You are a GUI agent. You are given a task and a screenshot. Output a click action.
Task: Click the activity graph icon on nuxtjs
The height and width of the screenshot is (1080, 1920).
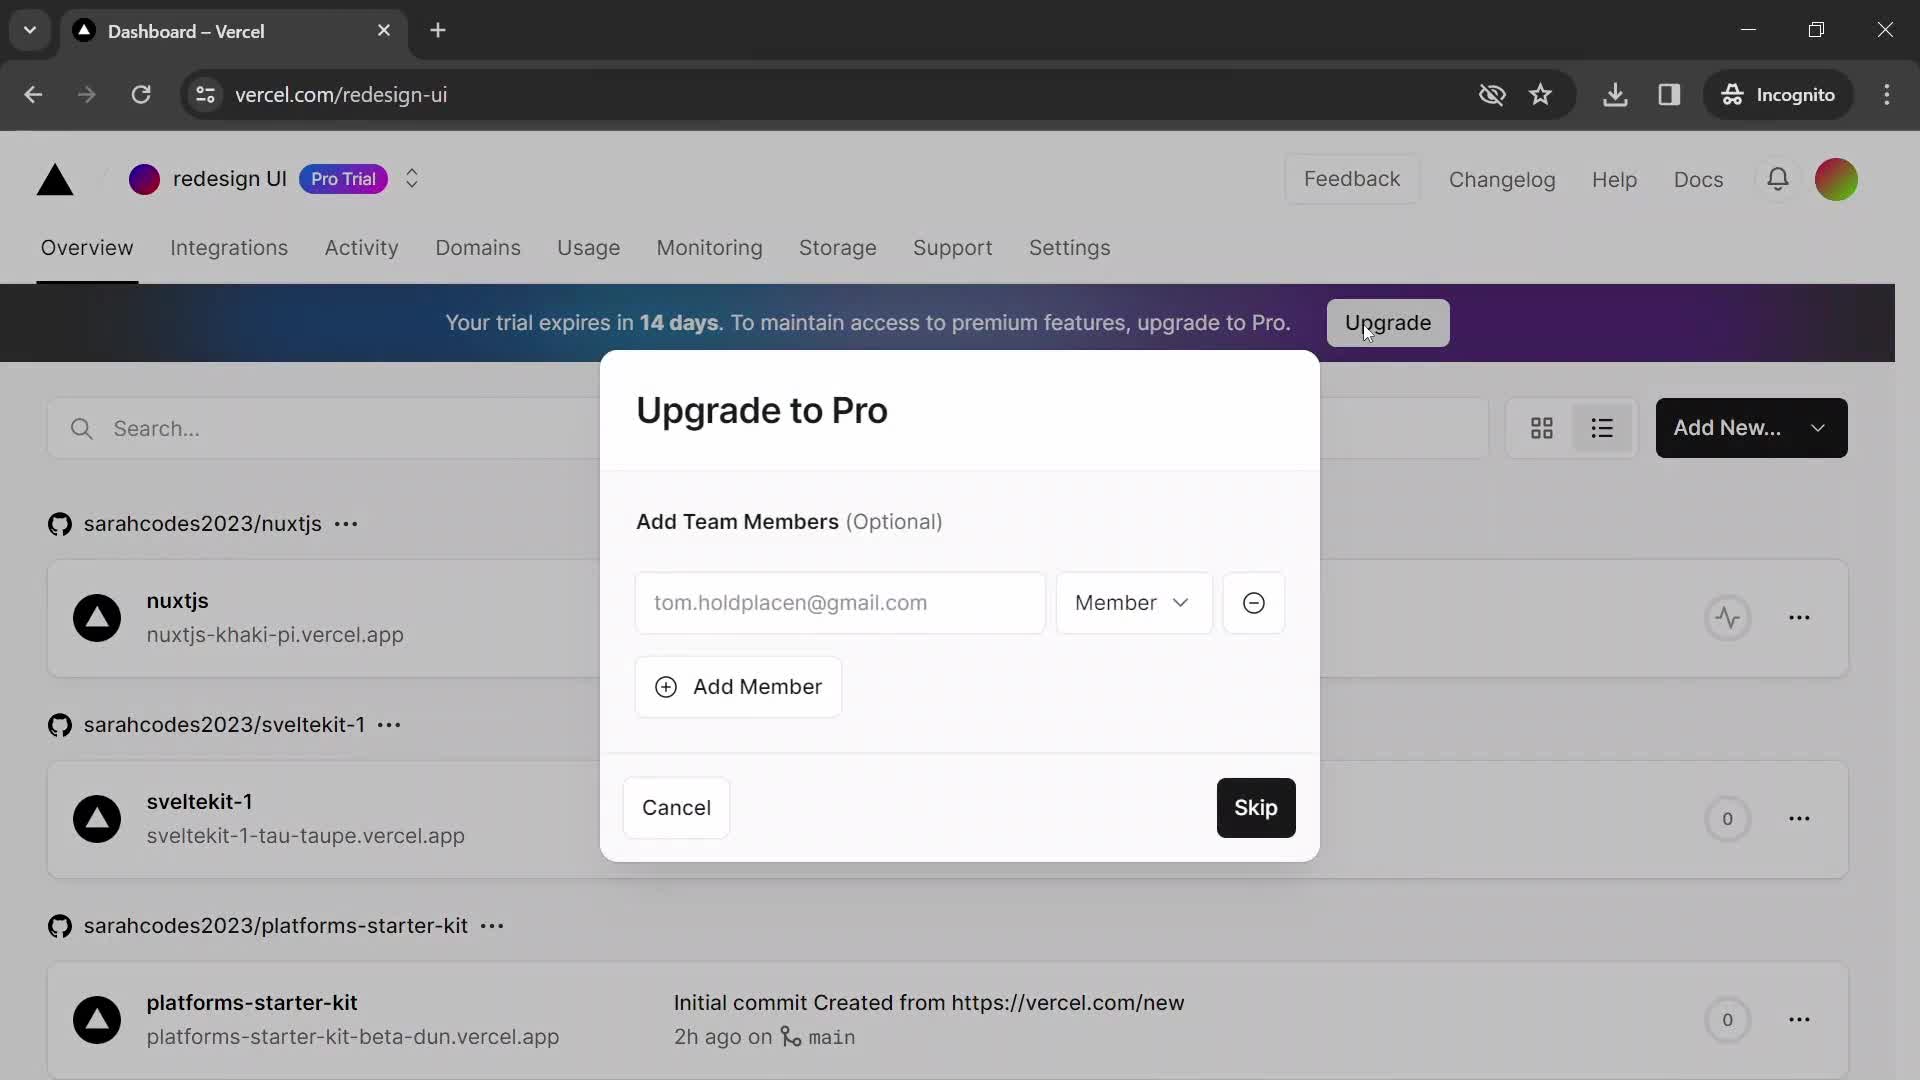point(1727,618)
